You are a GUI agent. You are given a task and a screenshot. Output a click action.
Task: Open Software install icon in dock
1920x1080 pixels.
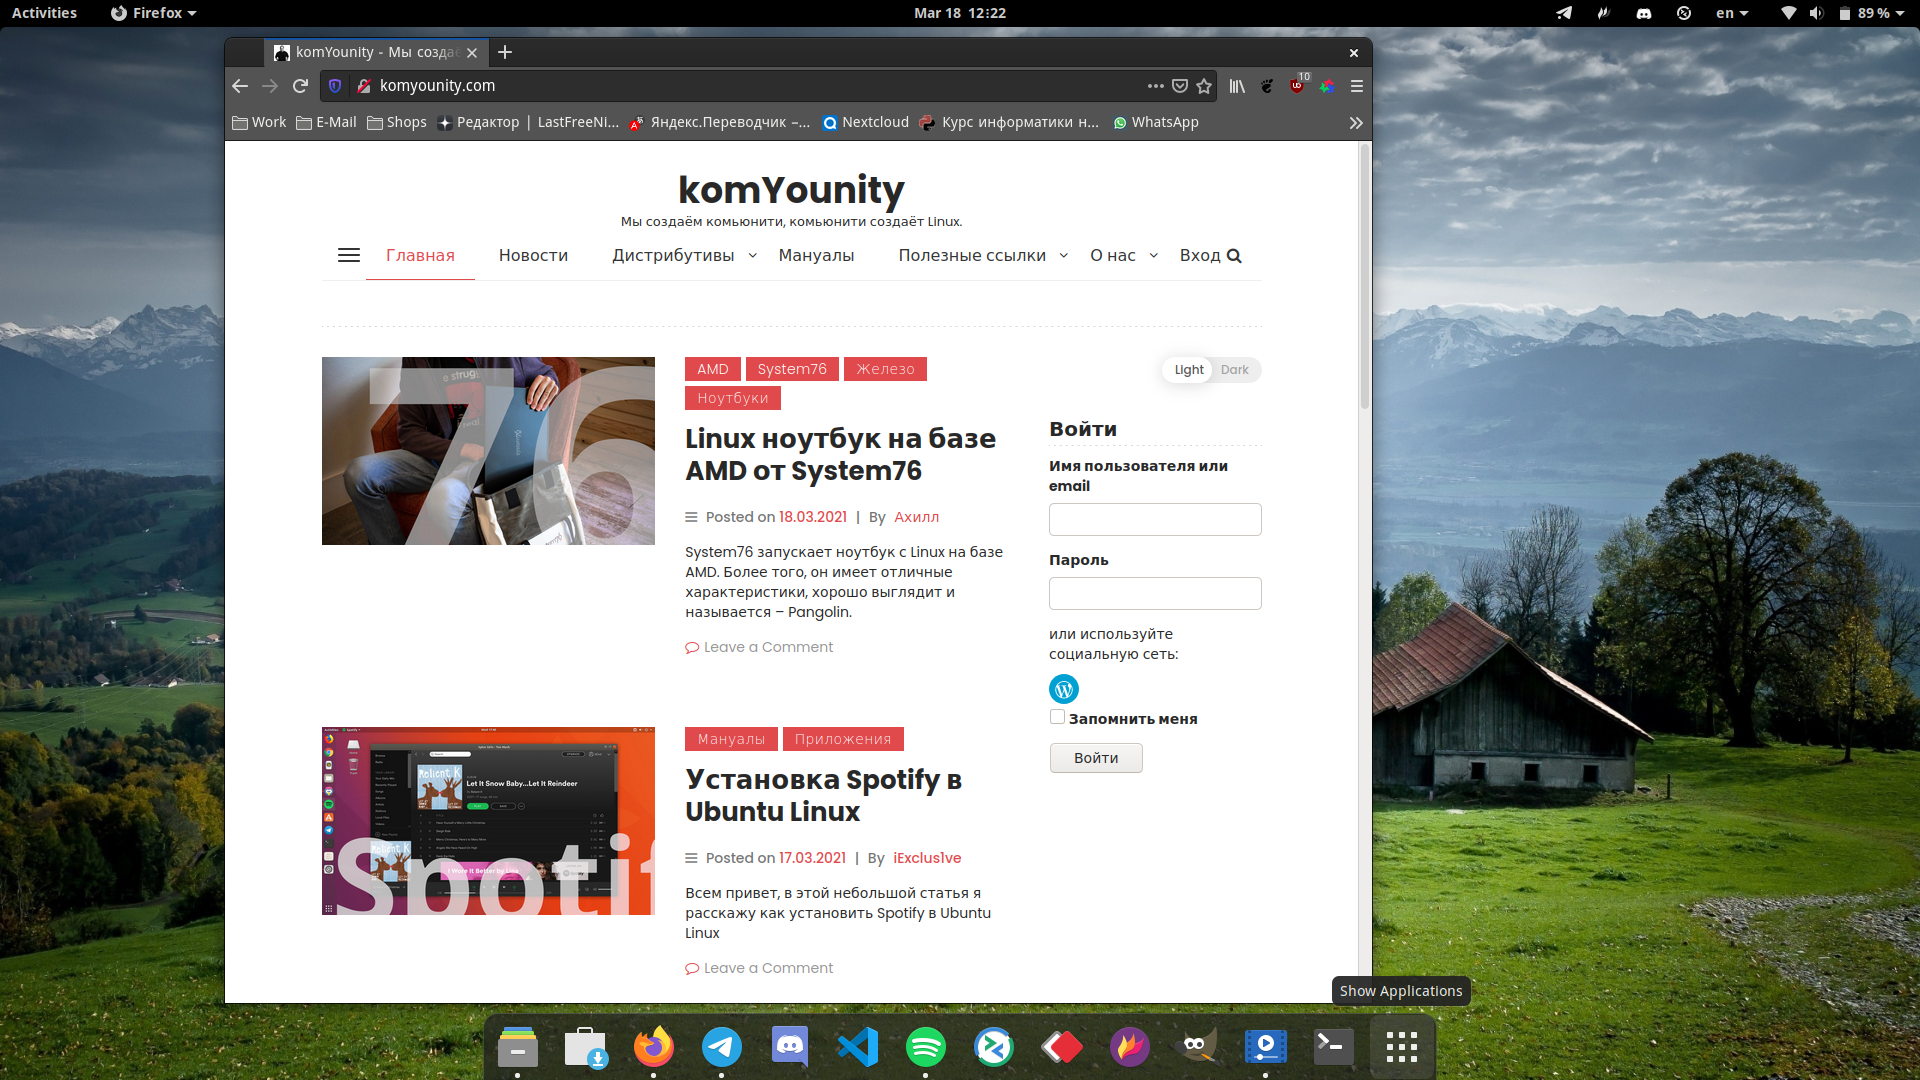click(585, 1046)
